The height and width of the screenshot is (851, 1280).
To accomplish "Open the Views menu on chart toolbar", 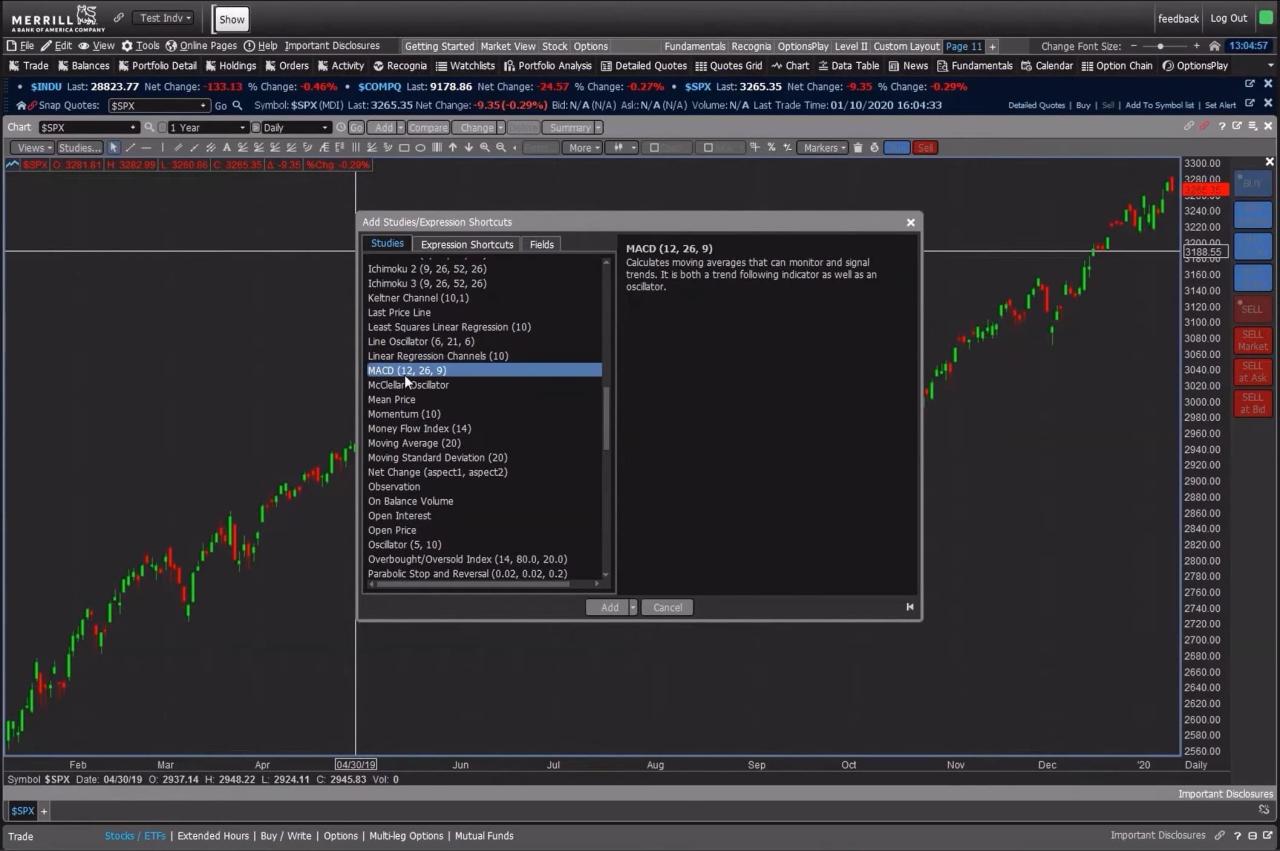I will pos(31,147).
